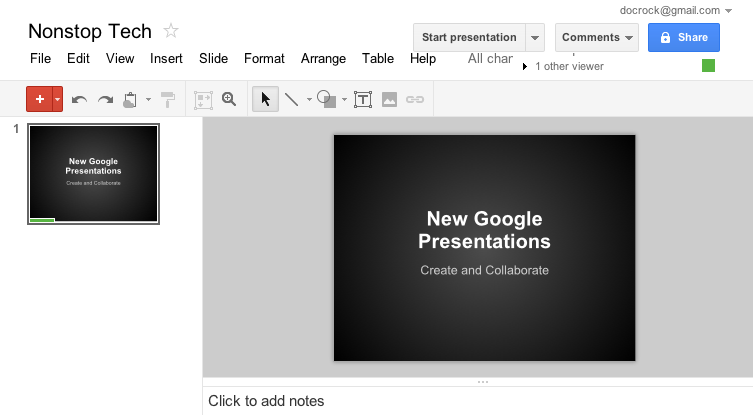The width and height of the screenshot is (753, 415).
Task: Select the zoom magnifier tool
Action: click(x=229, y=99)
